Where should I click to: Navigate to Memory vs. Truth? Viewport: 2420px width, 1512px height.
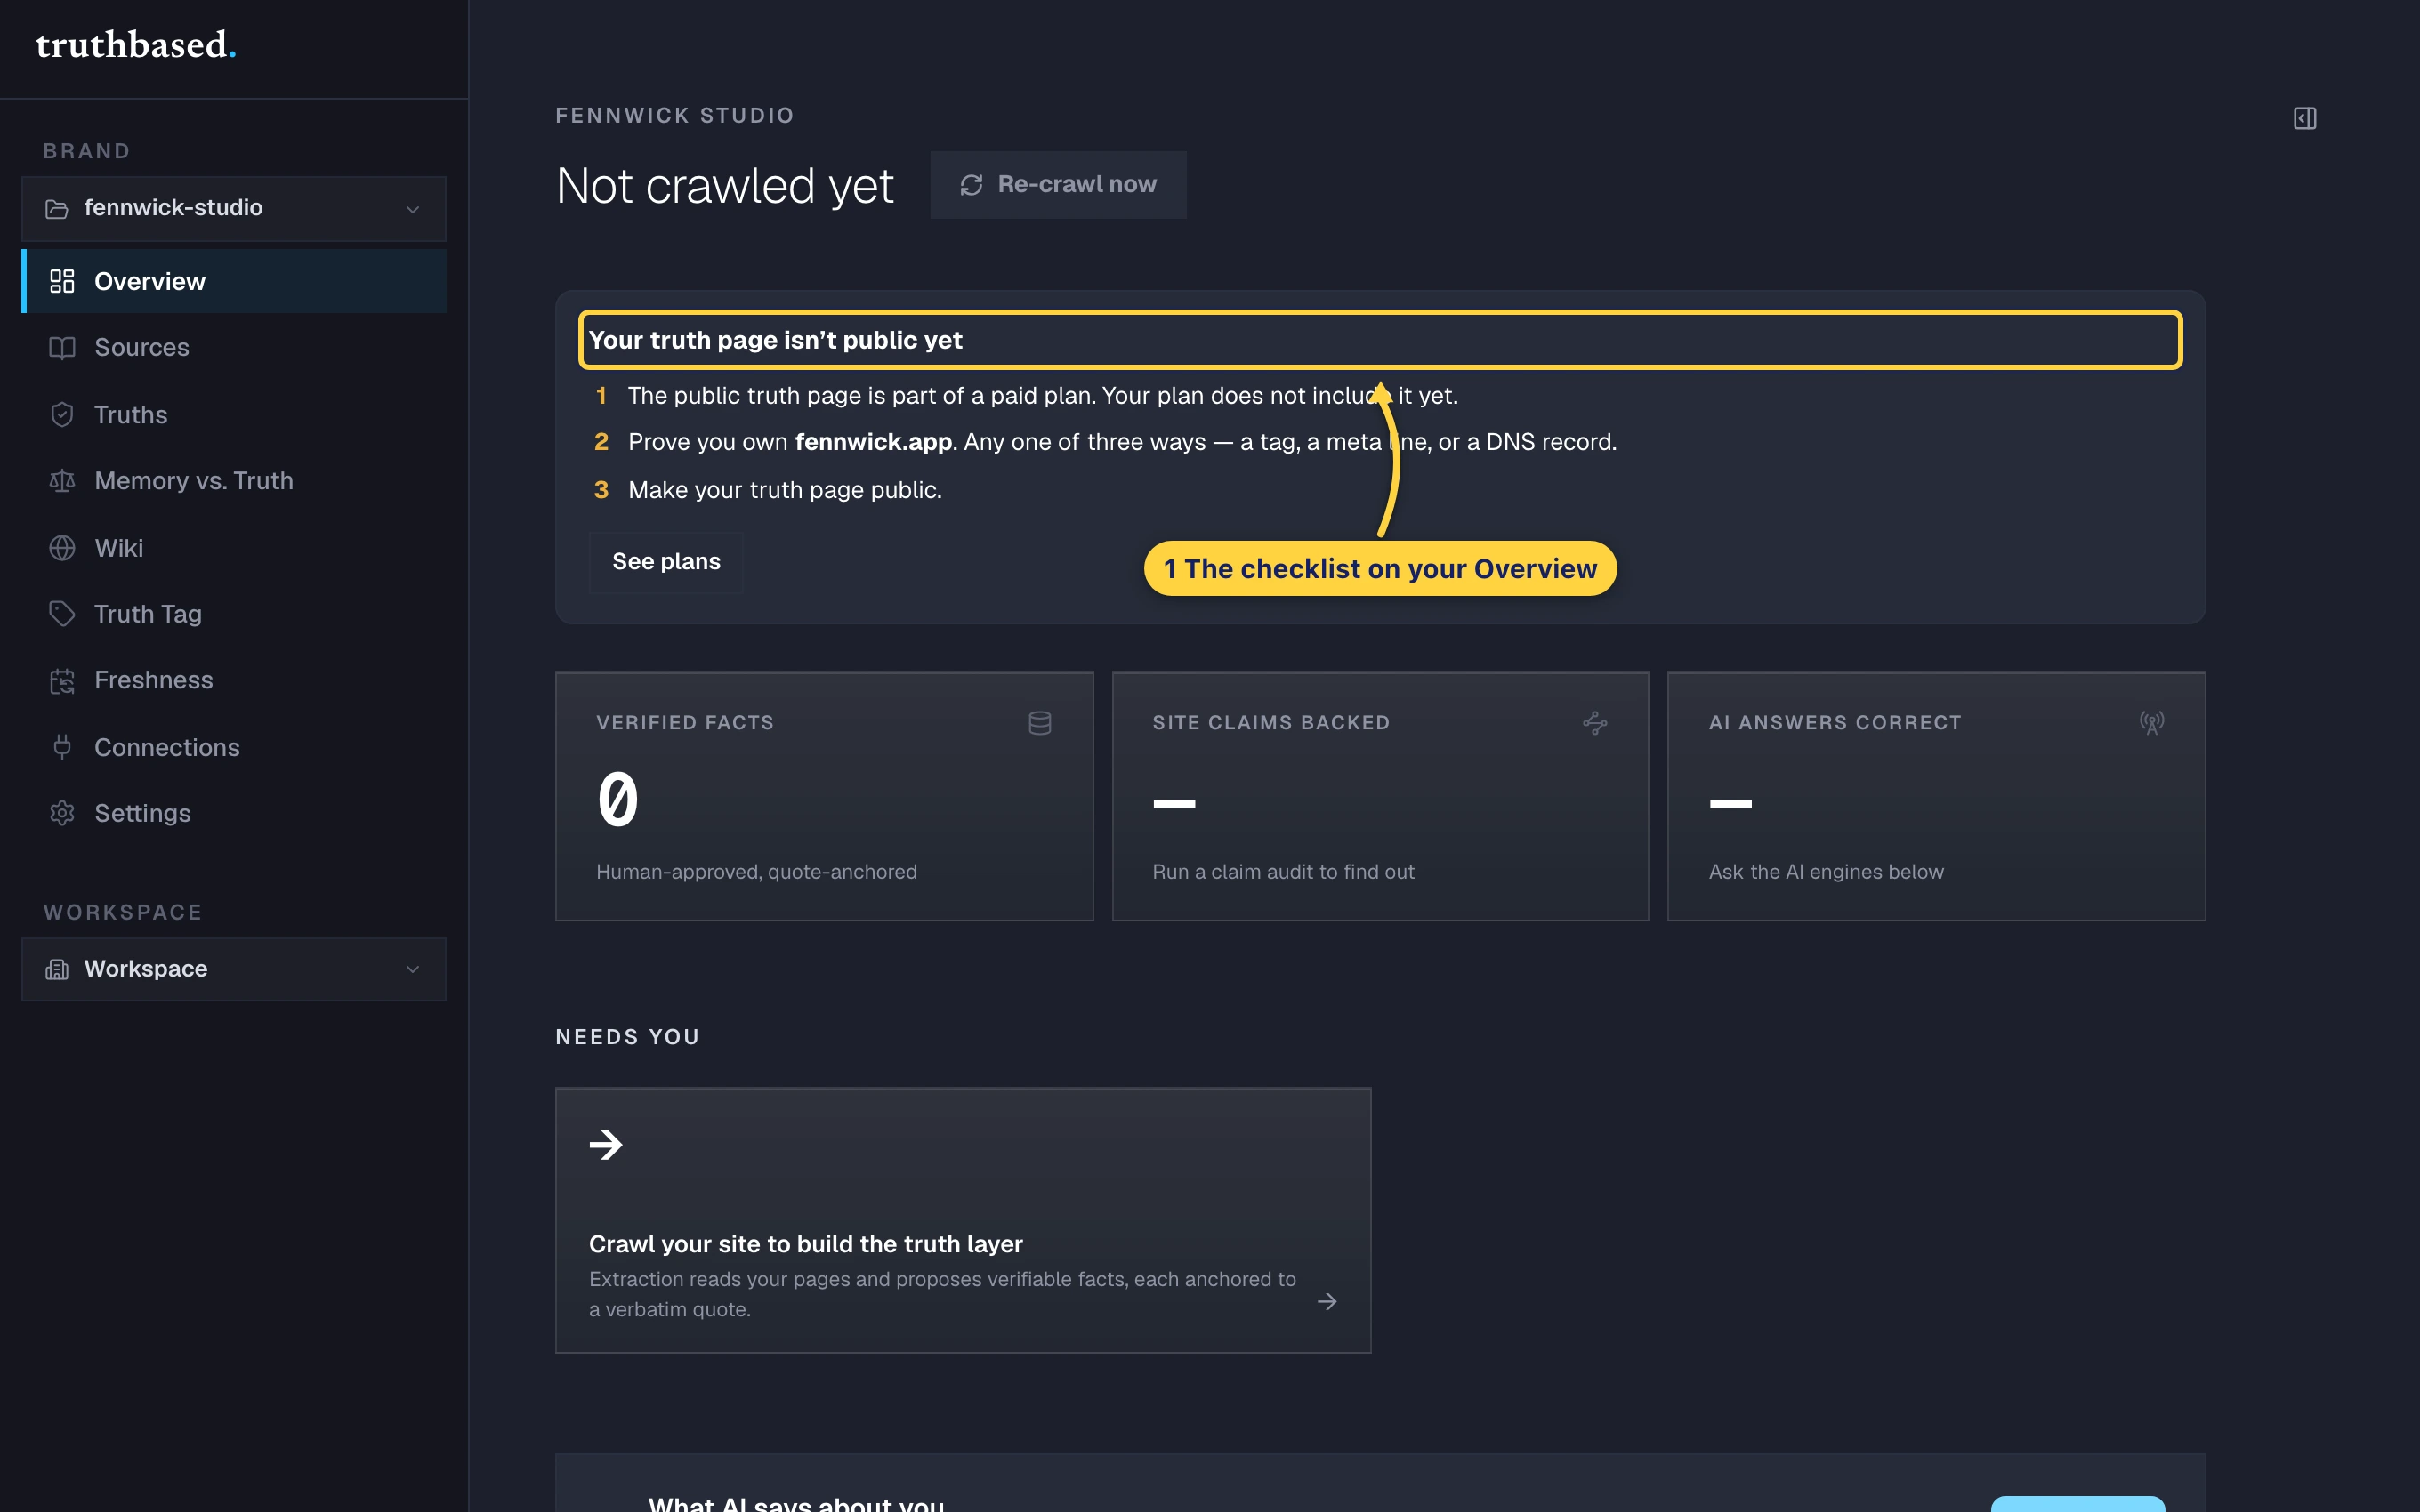234,481
